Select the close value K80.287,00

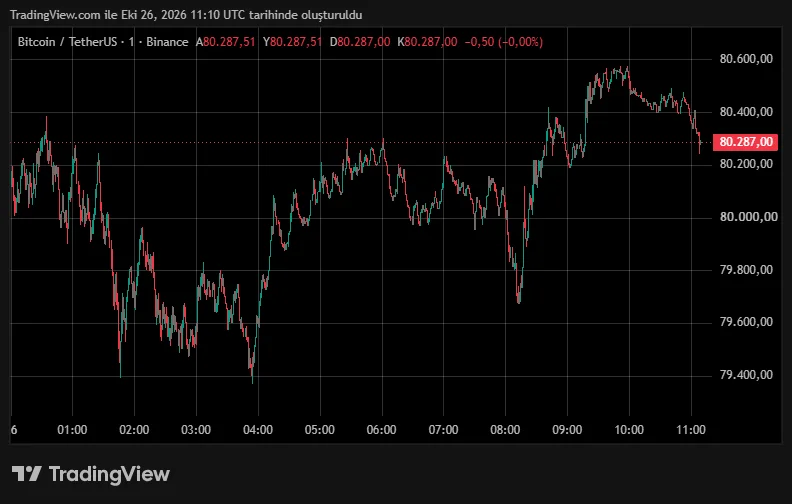(x=427, y=42)
